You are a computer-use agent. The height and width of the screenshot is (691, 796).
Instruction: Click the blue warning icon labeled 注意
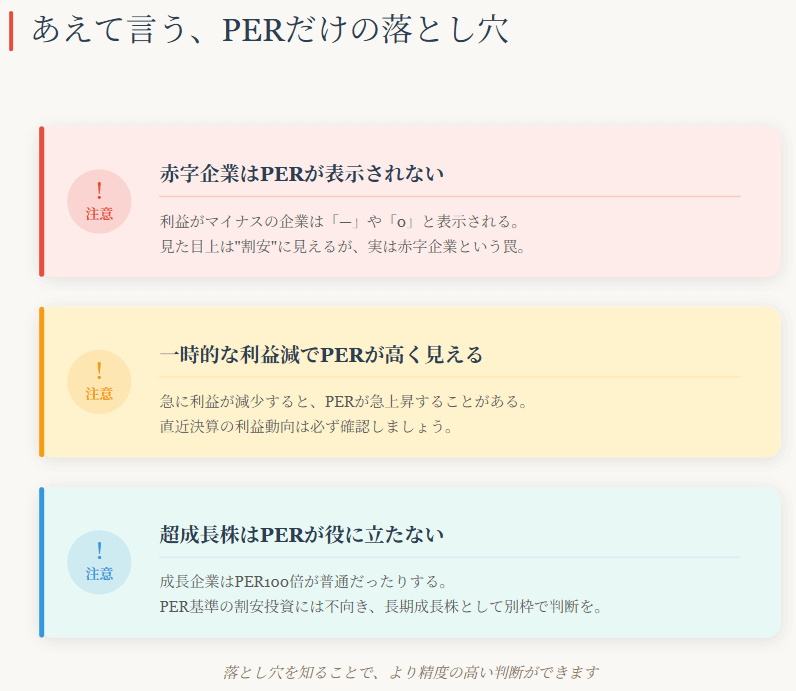99,561
